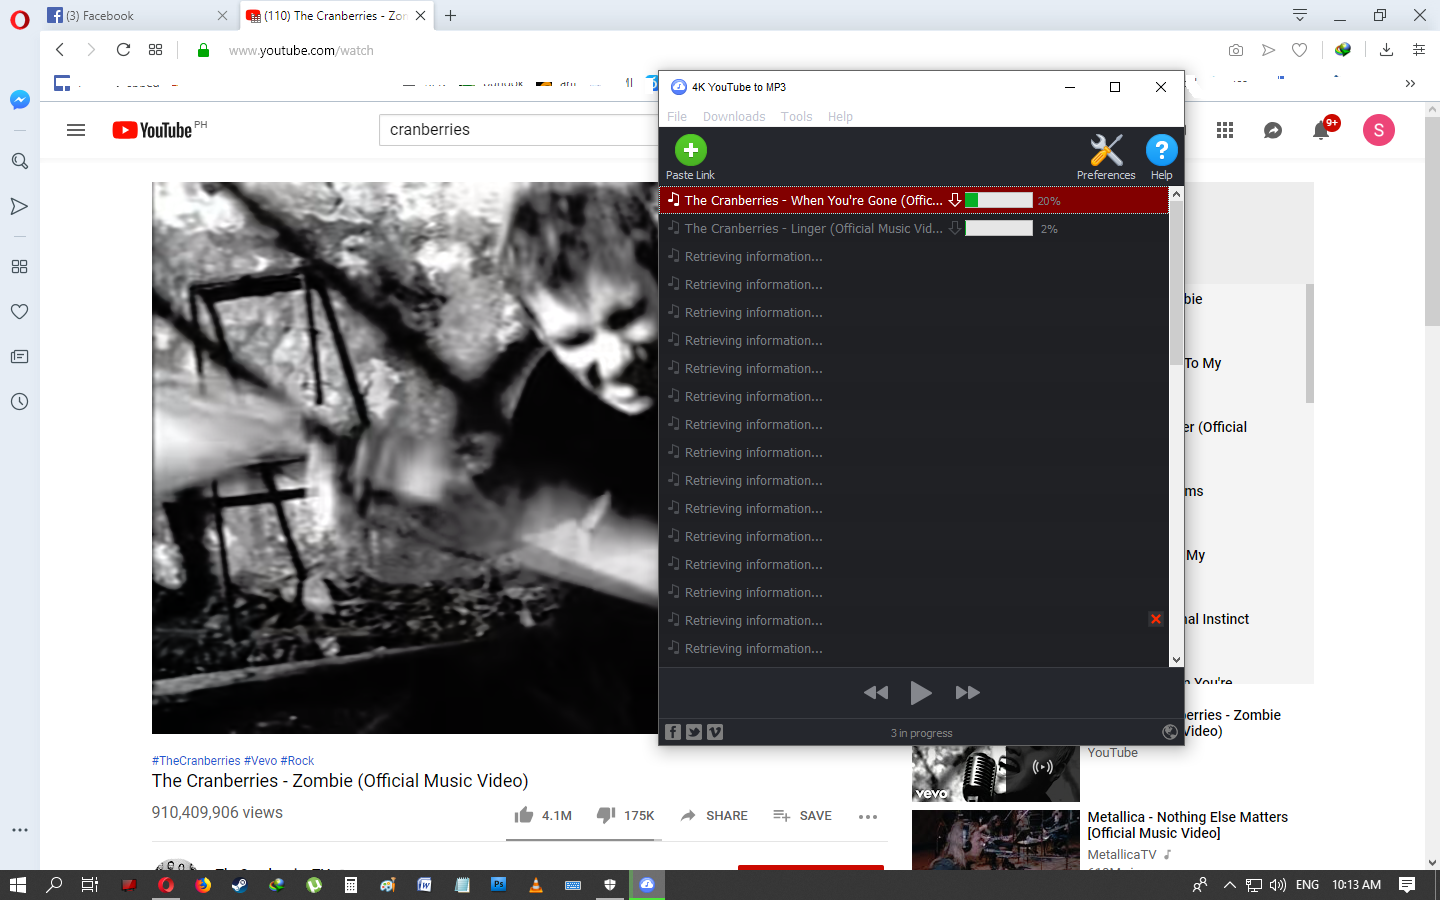Open Photoshop from the taskbar

coord(498,884)
